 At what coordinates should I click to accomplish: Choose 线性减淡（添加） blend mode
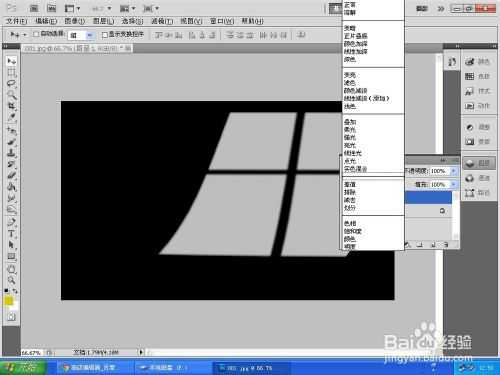point(366,98)
